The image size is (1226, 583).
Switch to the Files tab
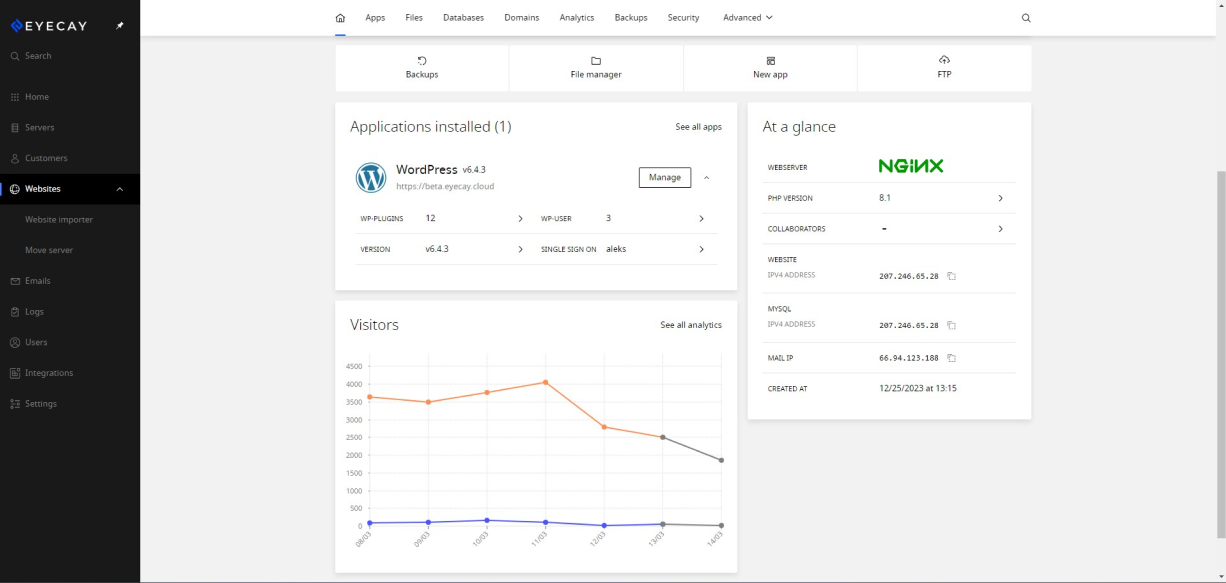pyautogui.click(x=414, y=18)
